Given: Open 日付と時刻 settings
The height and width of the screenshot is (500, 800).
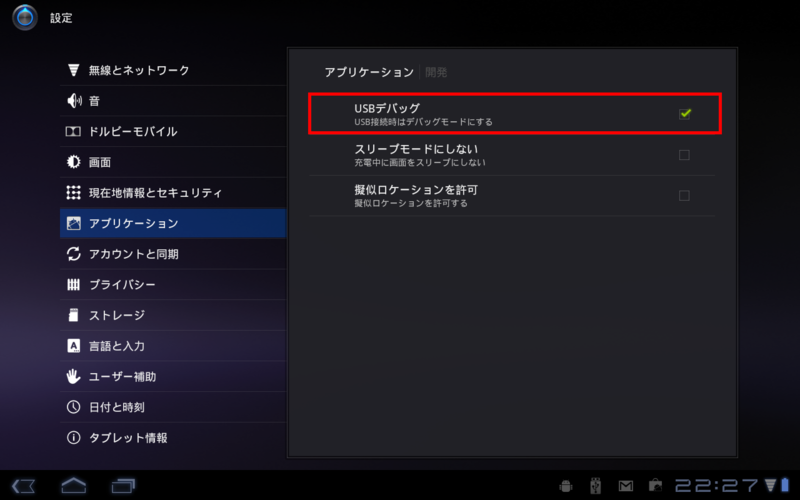Looking at the screenshot, I should 173,407.
